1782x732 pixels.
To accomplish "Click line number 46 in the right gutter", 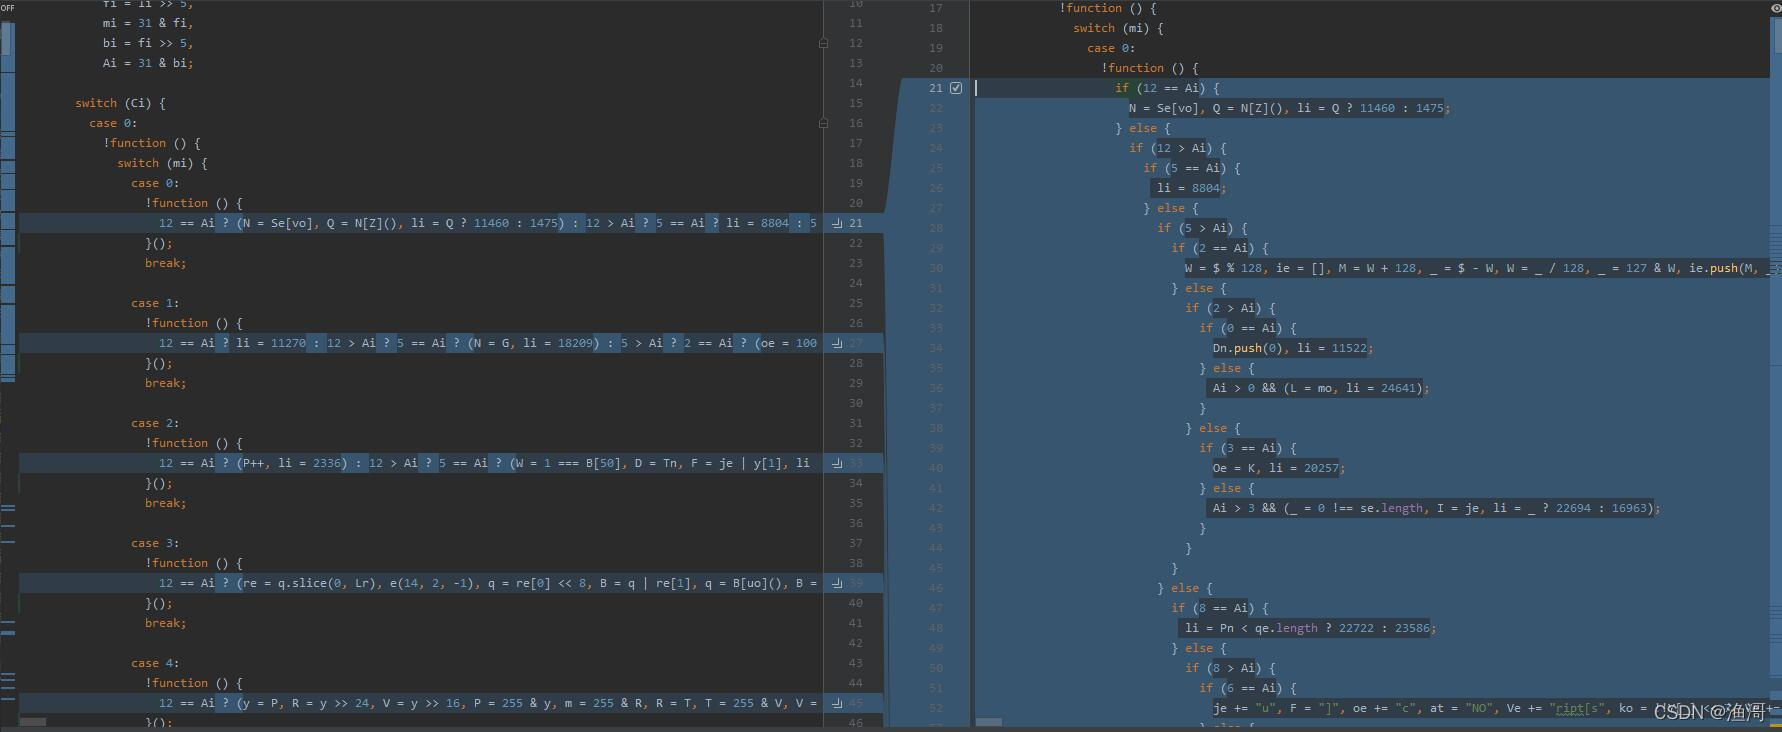I will pos(936,588).
